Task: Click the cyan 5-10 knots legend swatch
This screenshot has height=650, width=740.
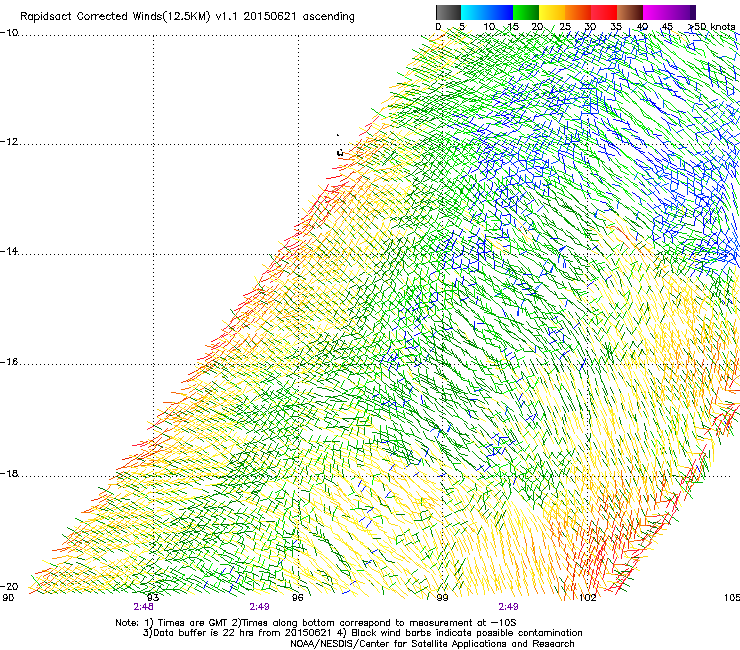Action: click(x=474, y=12)
